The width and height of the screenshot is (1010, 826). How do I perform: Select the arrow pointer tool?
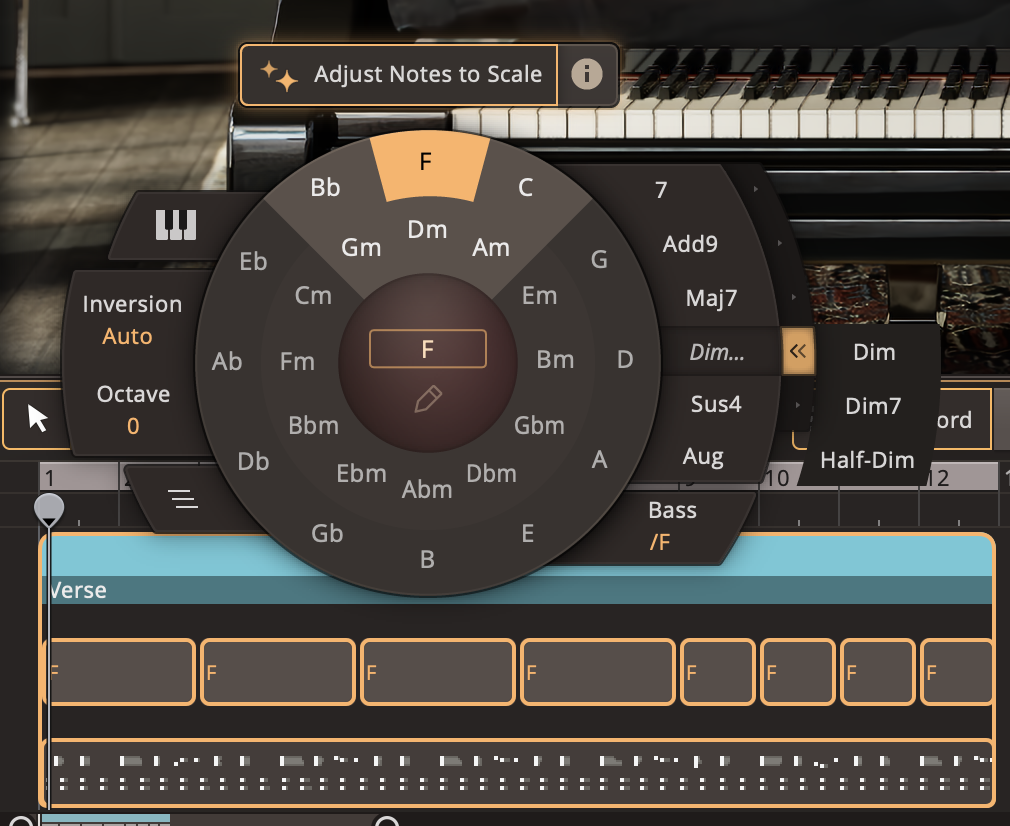(x=37, y=418)
